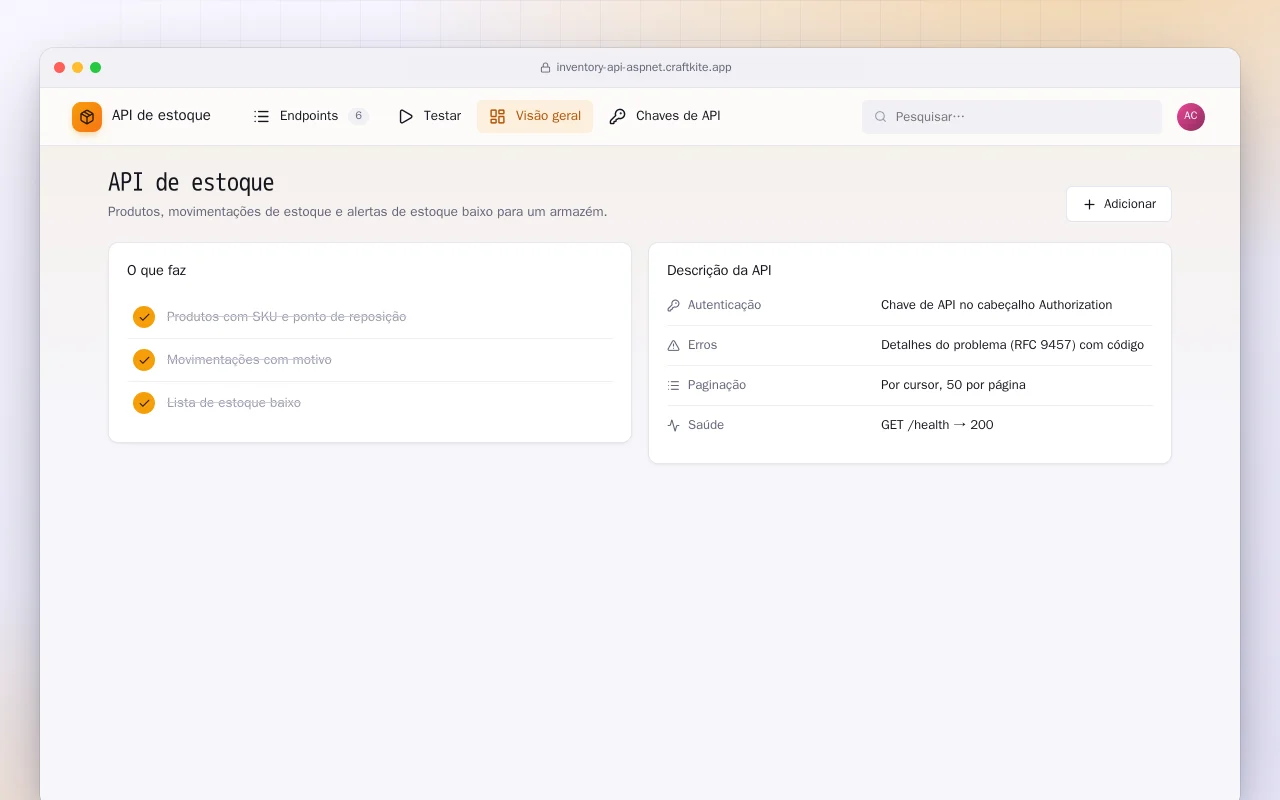This screenshot has width=1280, height=800.
Task: Open the Chaves de API tab
Action: point(665,116)
